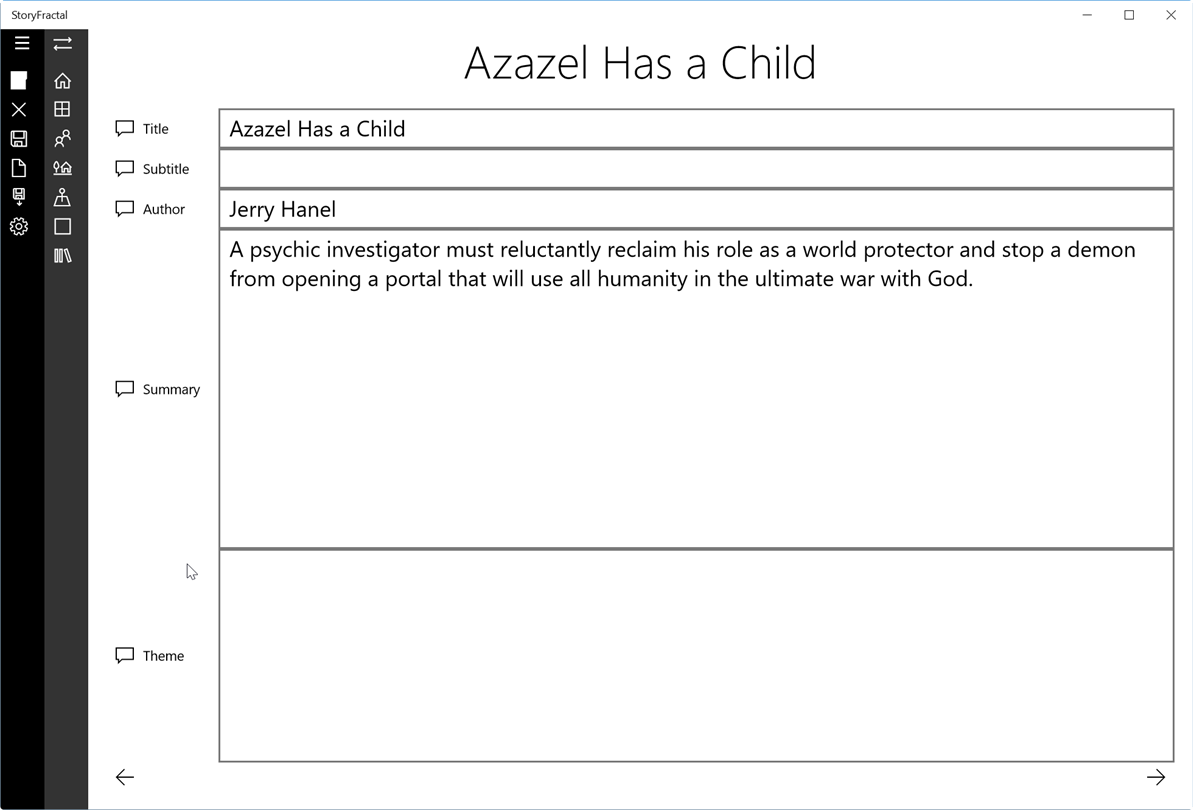Open the gear settings icon
Screen dimensions: 1193x810
pos(19,227)
